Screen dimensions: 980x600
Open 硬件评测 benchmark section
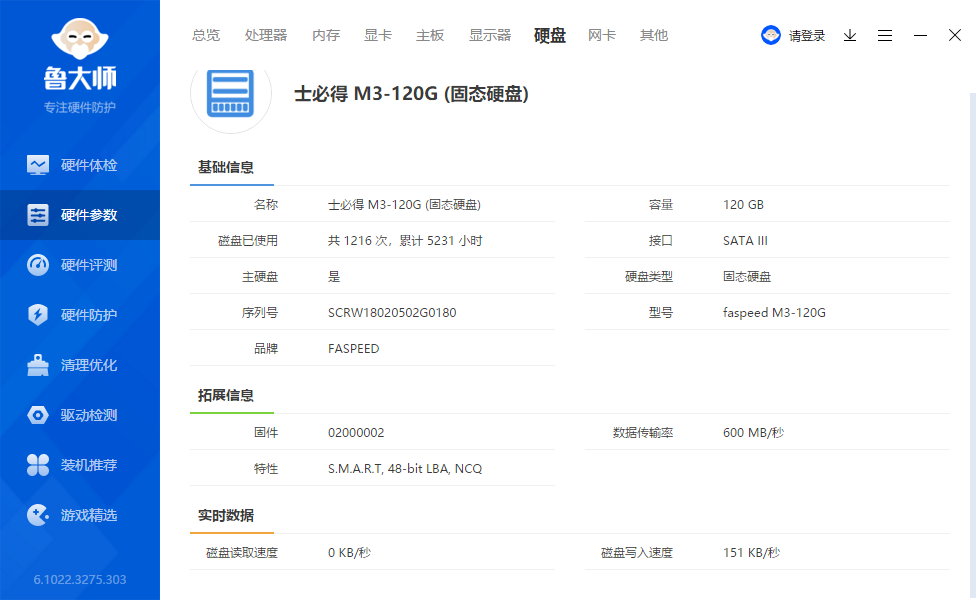coord(80,265)
